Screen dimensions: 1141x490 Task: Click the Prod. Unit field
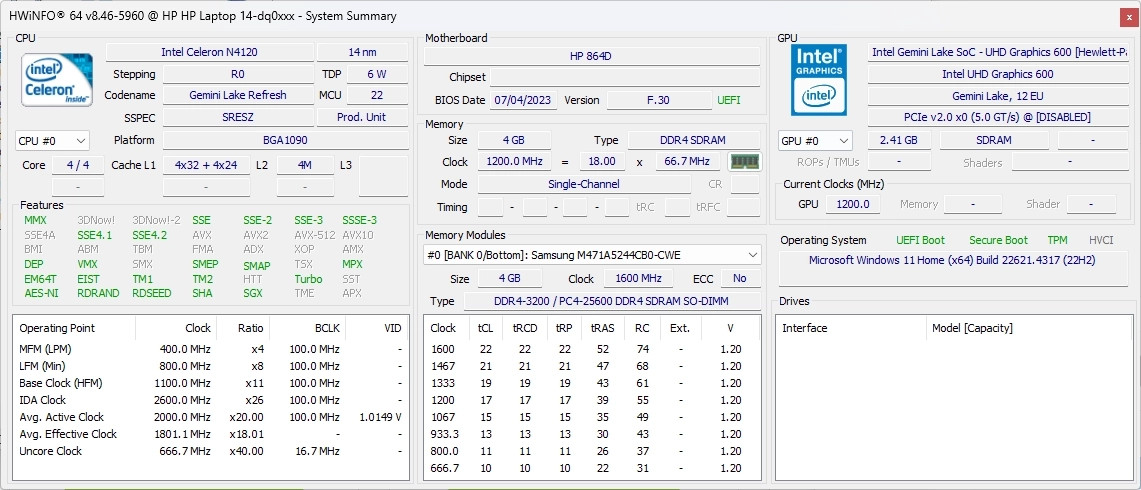tap(362, 117)
